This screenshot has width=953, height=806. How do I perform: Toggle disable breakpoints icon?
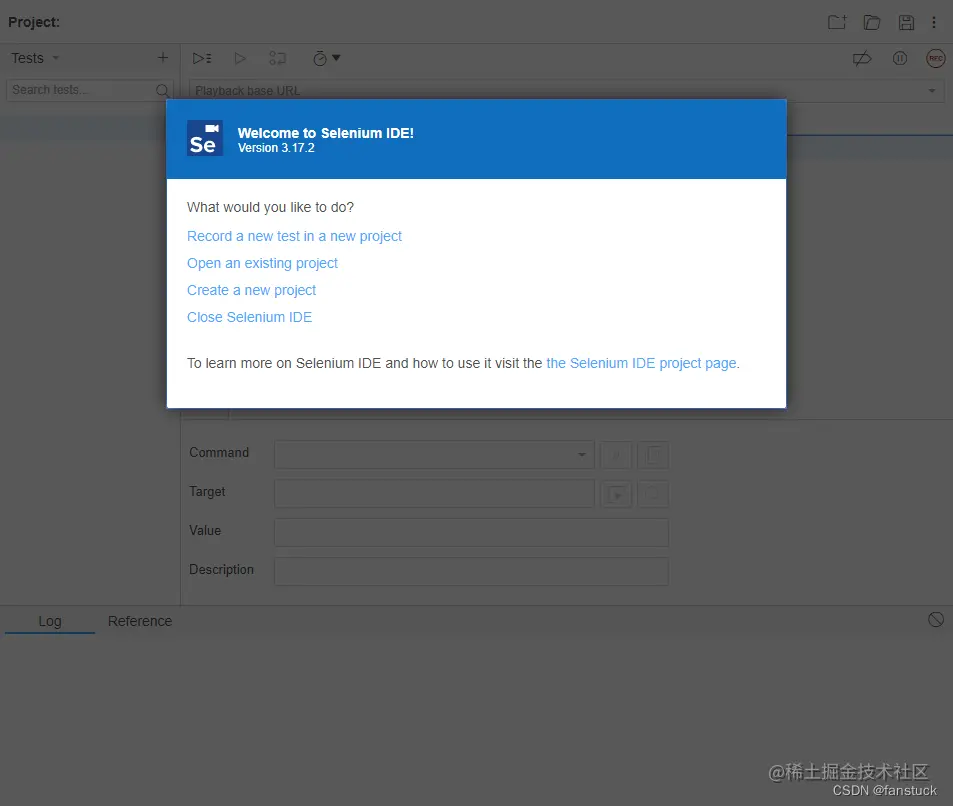tap(862, 58)
